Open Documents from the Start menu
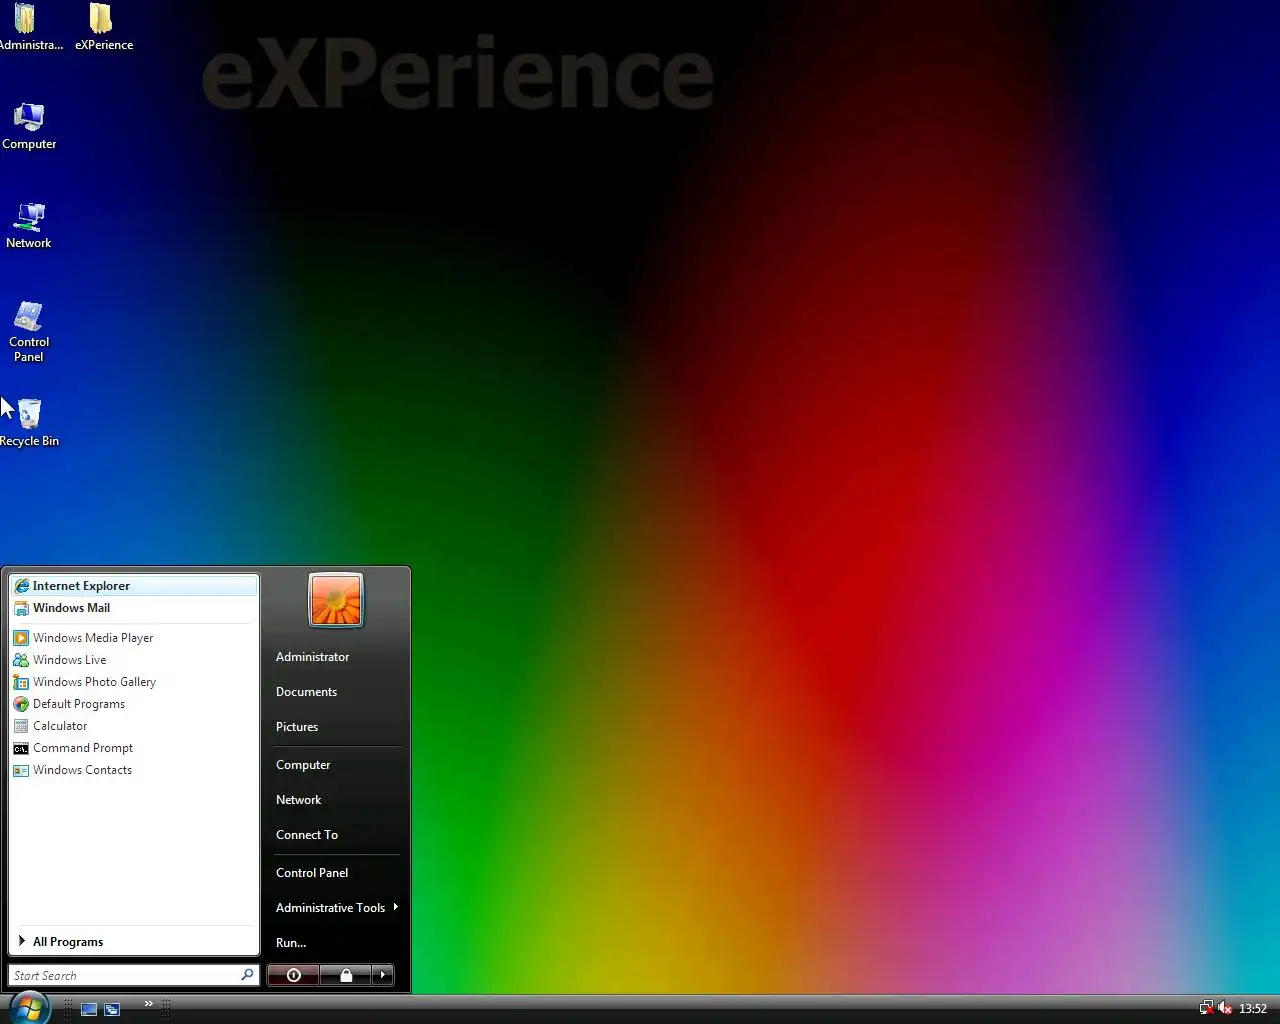Screen dimensions: 1280x1024 (335, 692)
